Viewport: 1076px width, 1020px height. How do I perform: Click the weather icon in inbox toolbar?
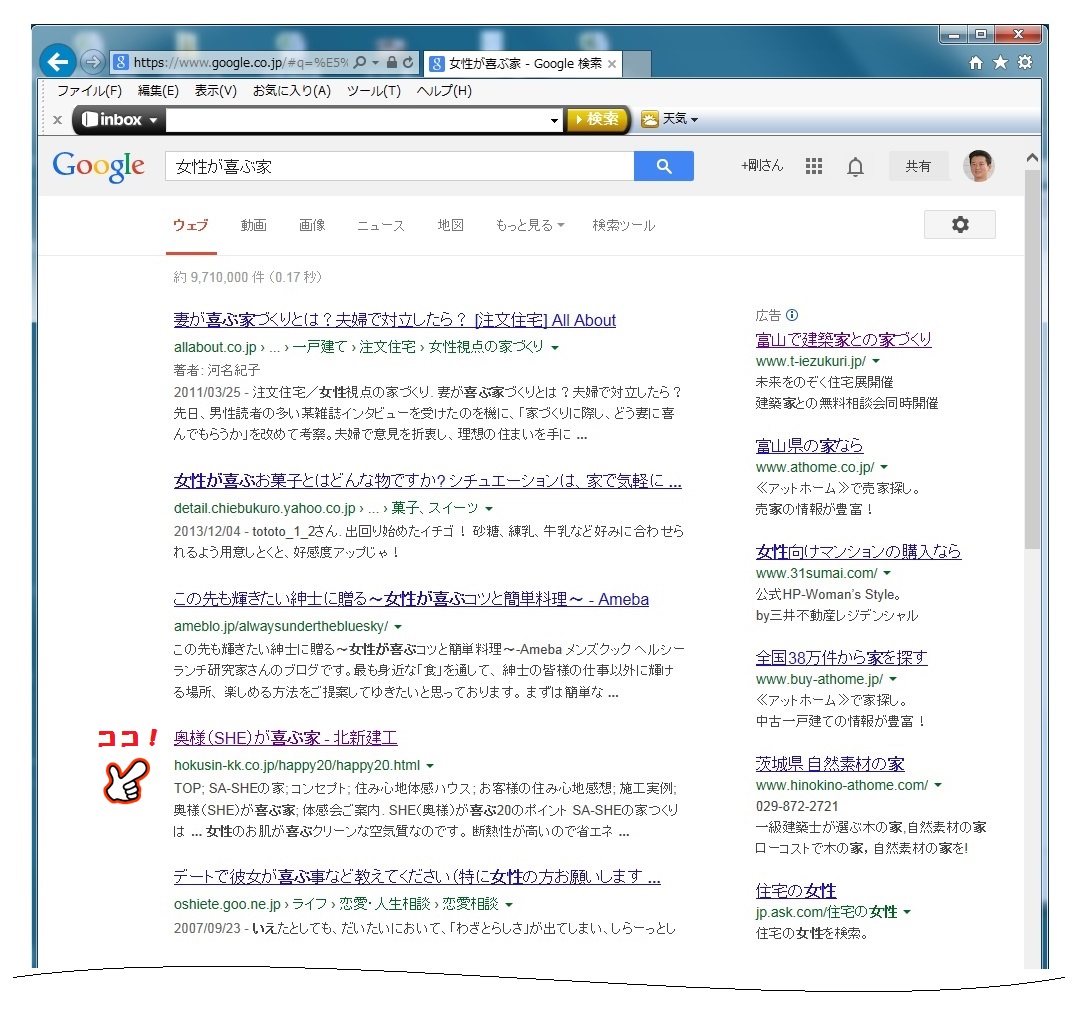point(649,119)
